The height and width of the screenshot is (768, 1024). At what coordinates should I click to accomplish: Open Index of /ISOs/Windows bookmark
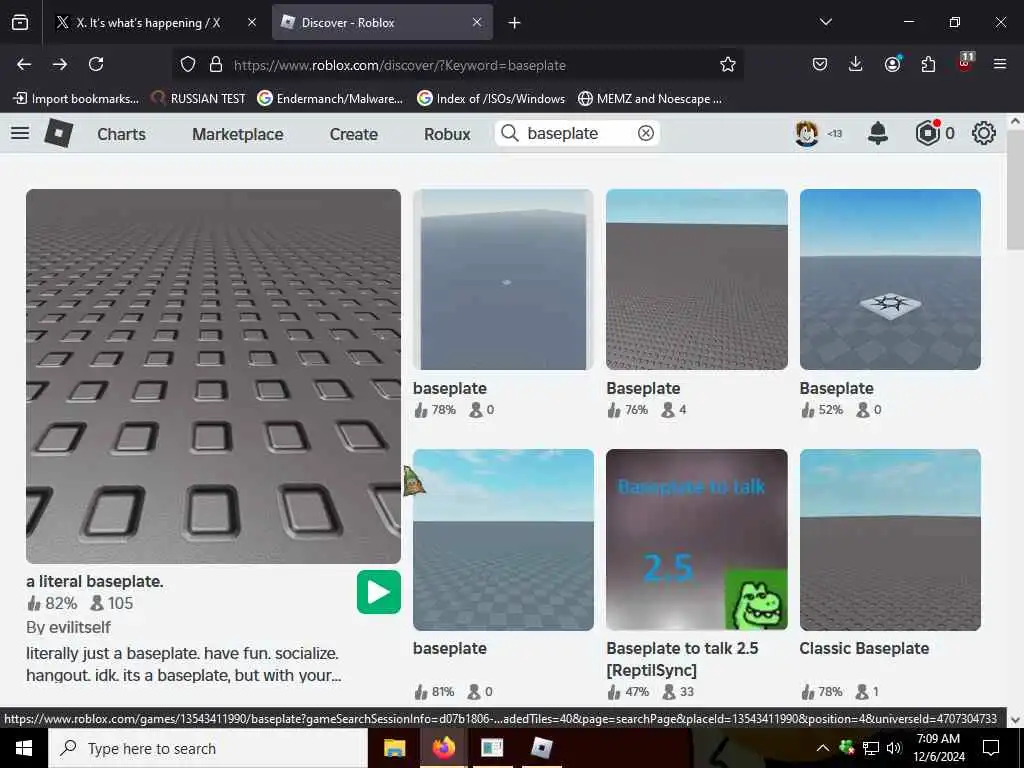(x=491, y=99)
